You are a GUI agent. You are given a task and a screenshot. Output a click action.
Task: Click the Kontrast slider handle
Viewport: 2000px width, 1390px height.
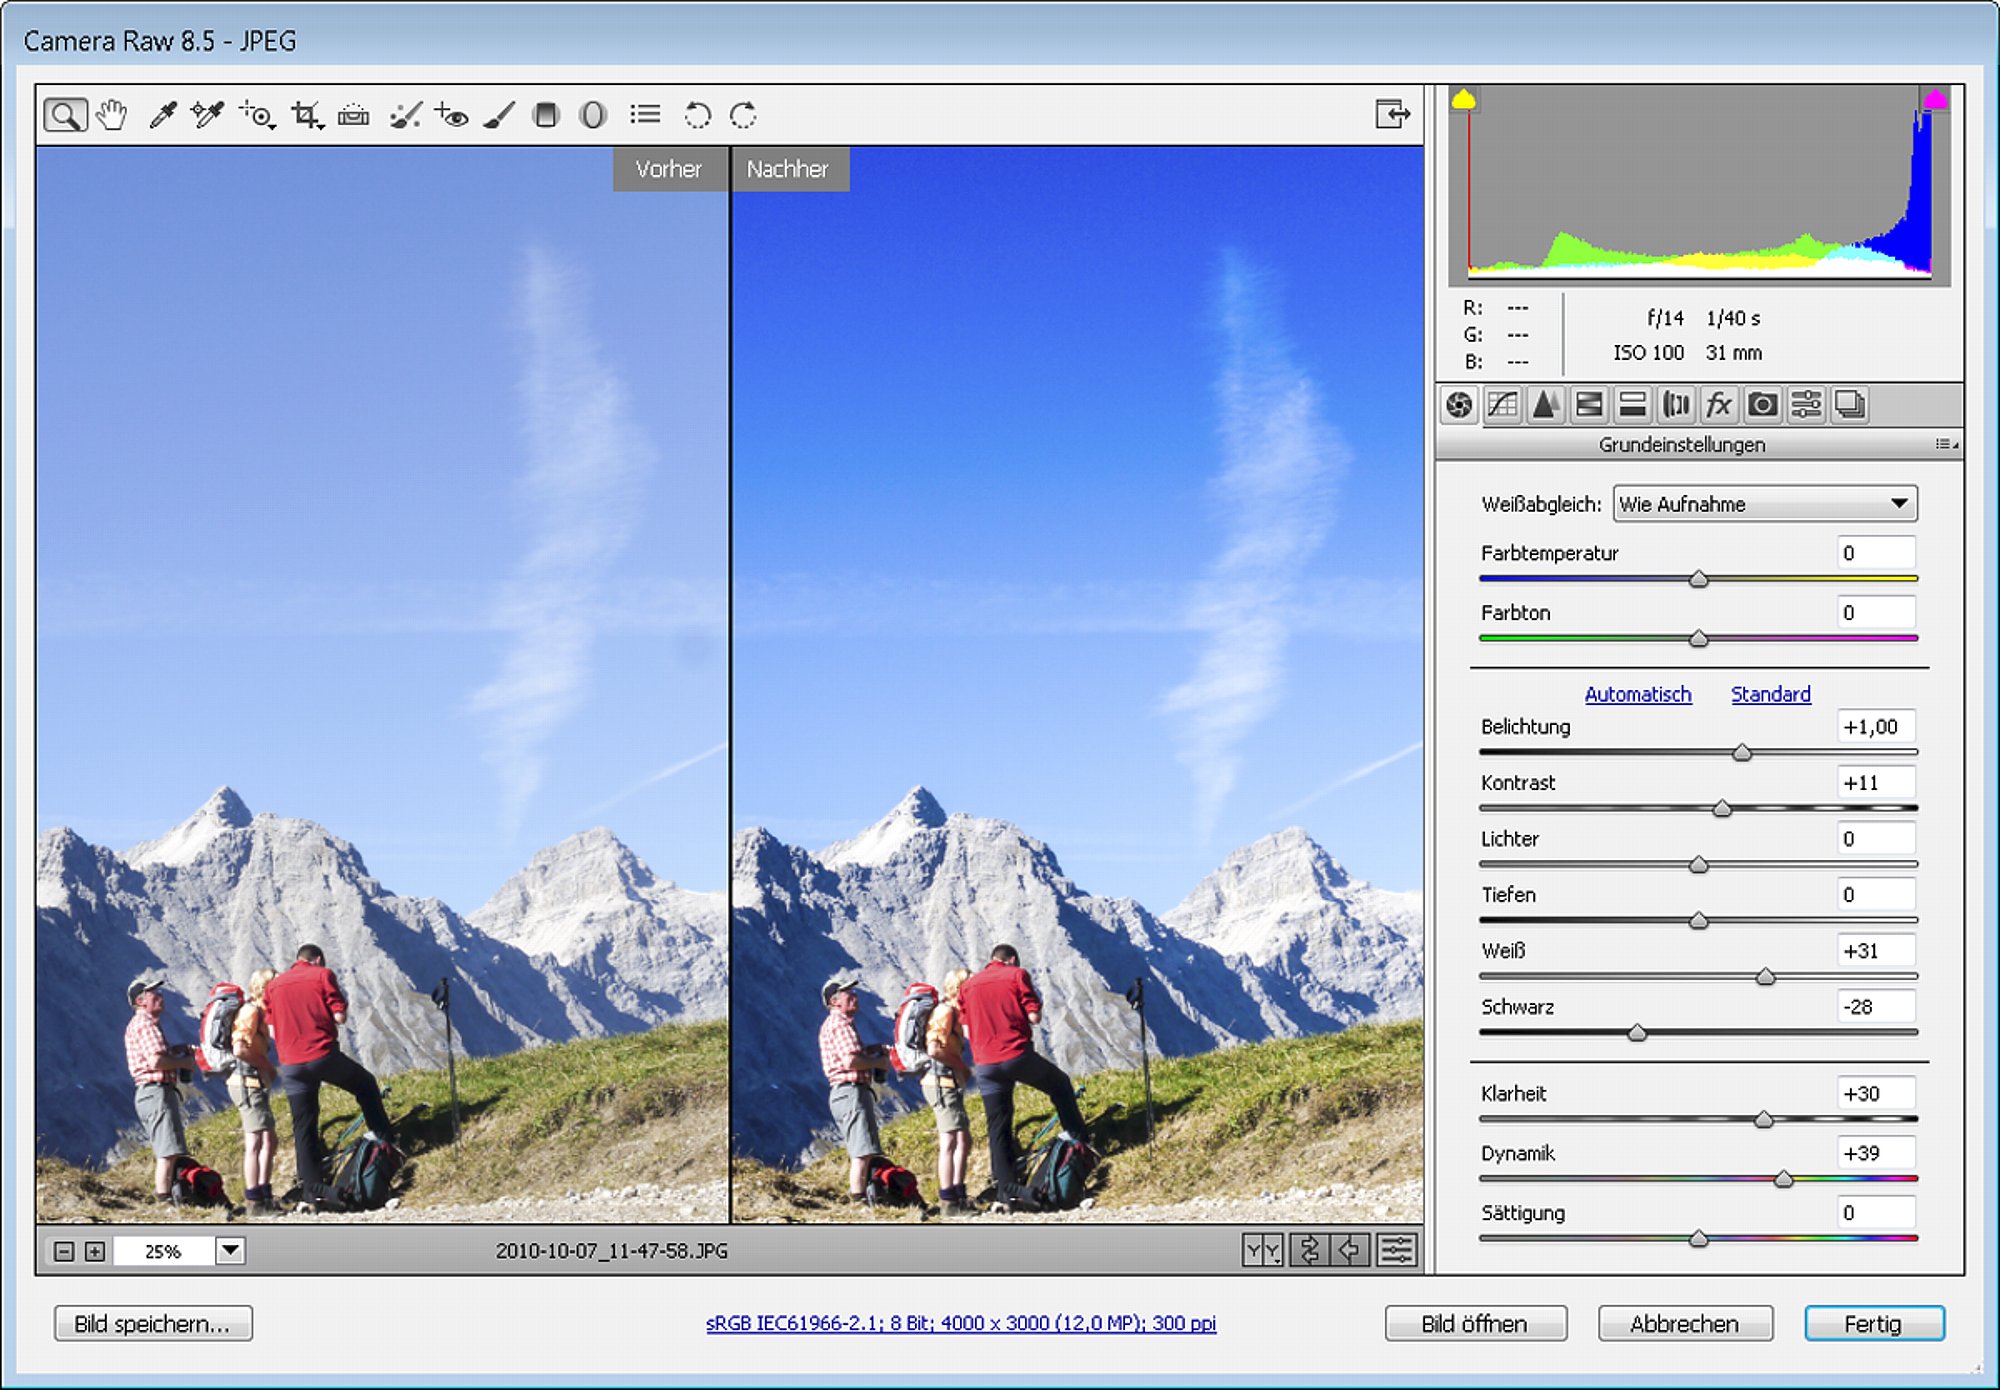coord(1722,808)
